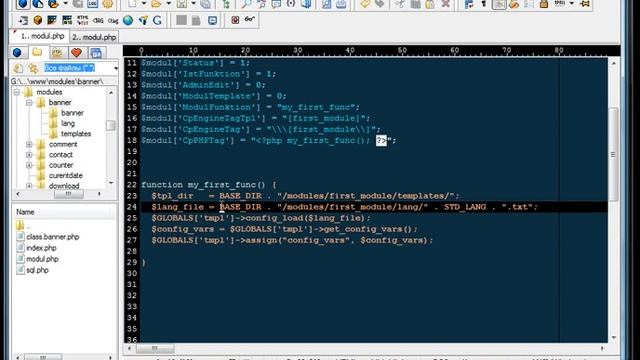Collapse the banner folder node
The image size is (640, 360).
click(29, 102)
